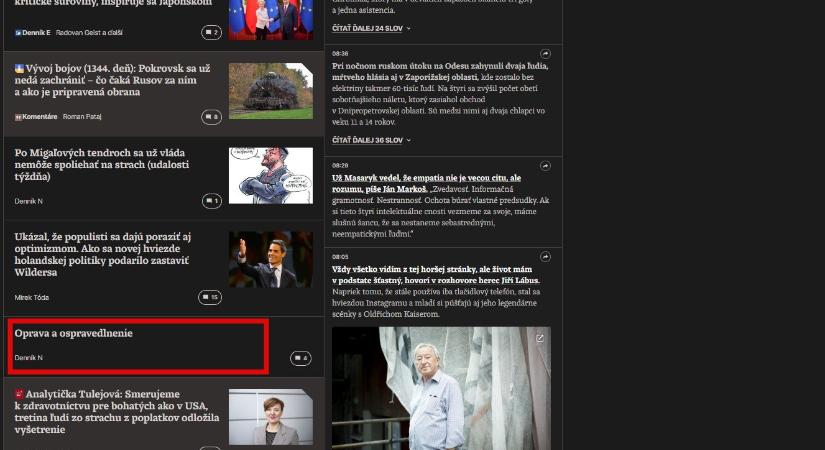The image size is (825, 450).
Task: Open the article about populists and Wilders
Action: (103, 254)
